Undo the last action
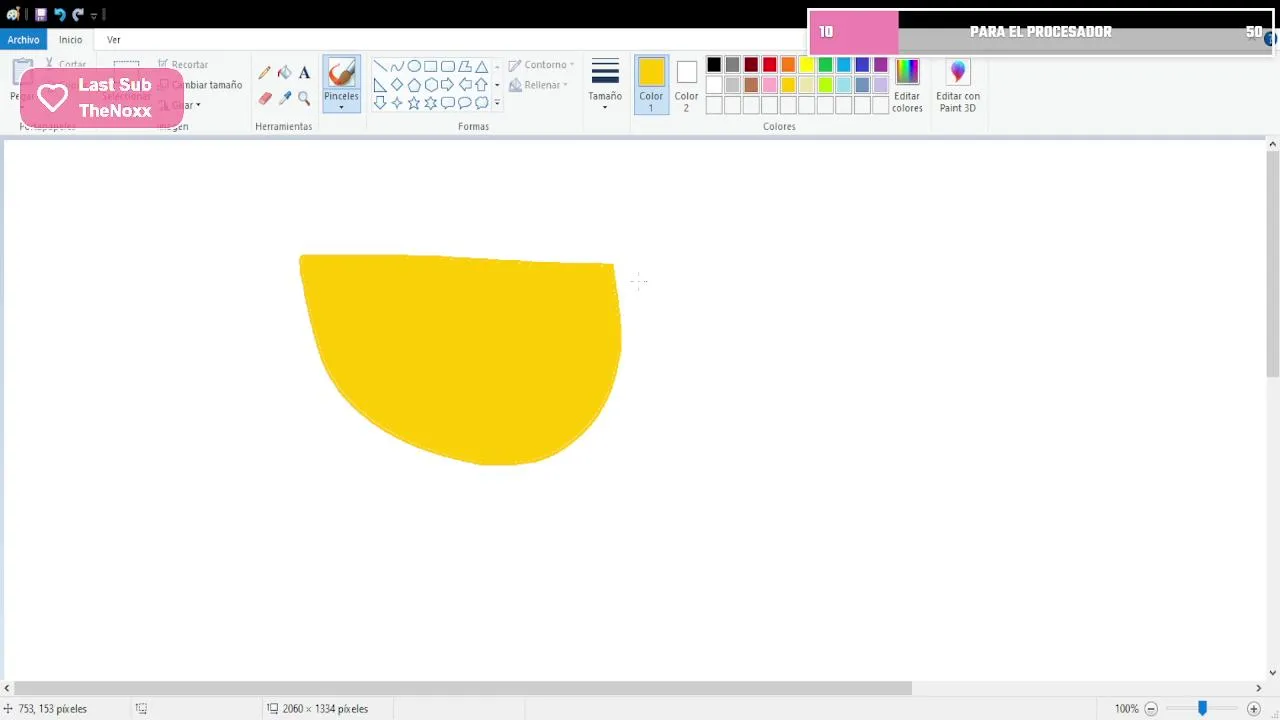This screenshot has height=720, width=1280. pyautogui.click(x=59, y=15)
